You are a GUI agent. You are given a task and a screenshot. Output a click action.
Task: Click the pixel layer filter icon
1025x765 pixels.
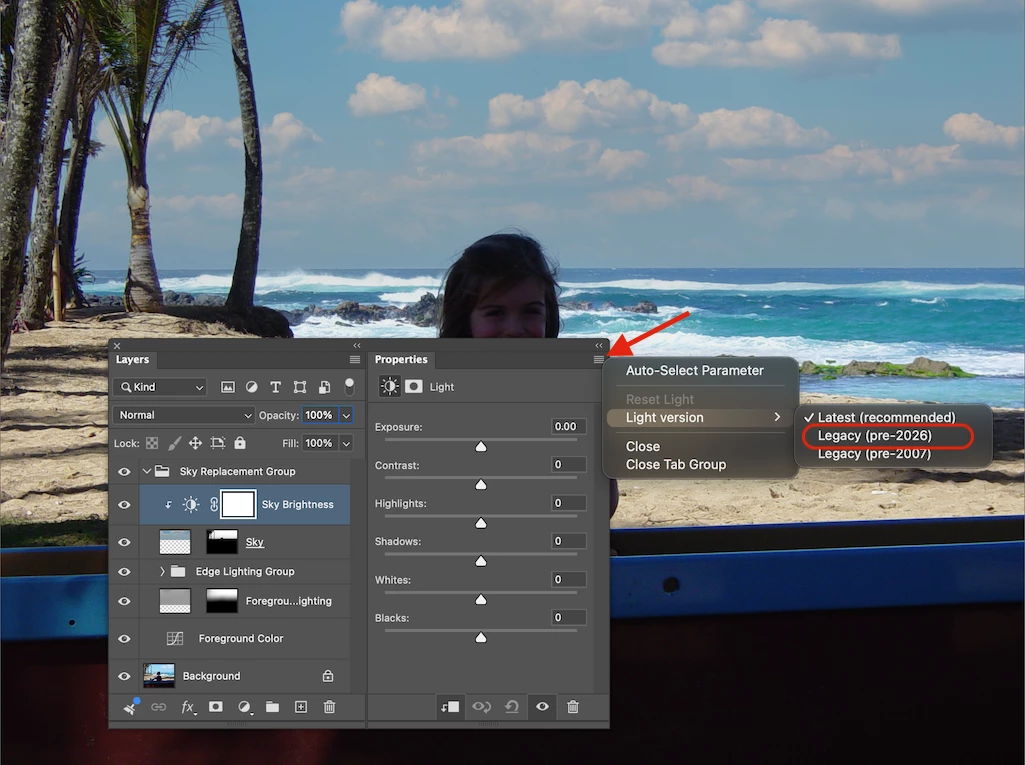click(227, 387)
